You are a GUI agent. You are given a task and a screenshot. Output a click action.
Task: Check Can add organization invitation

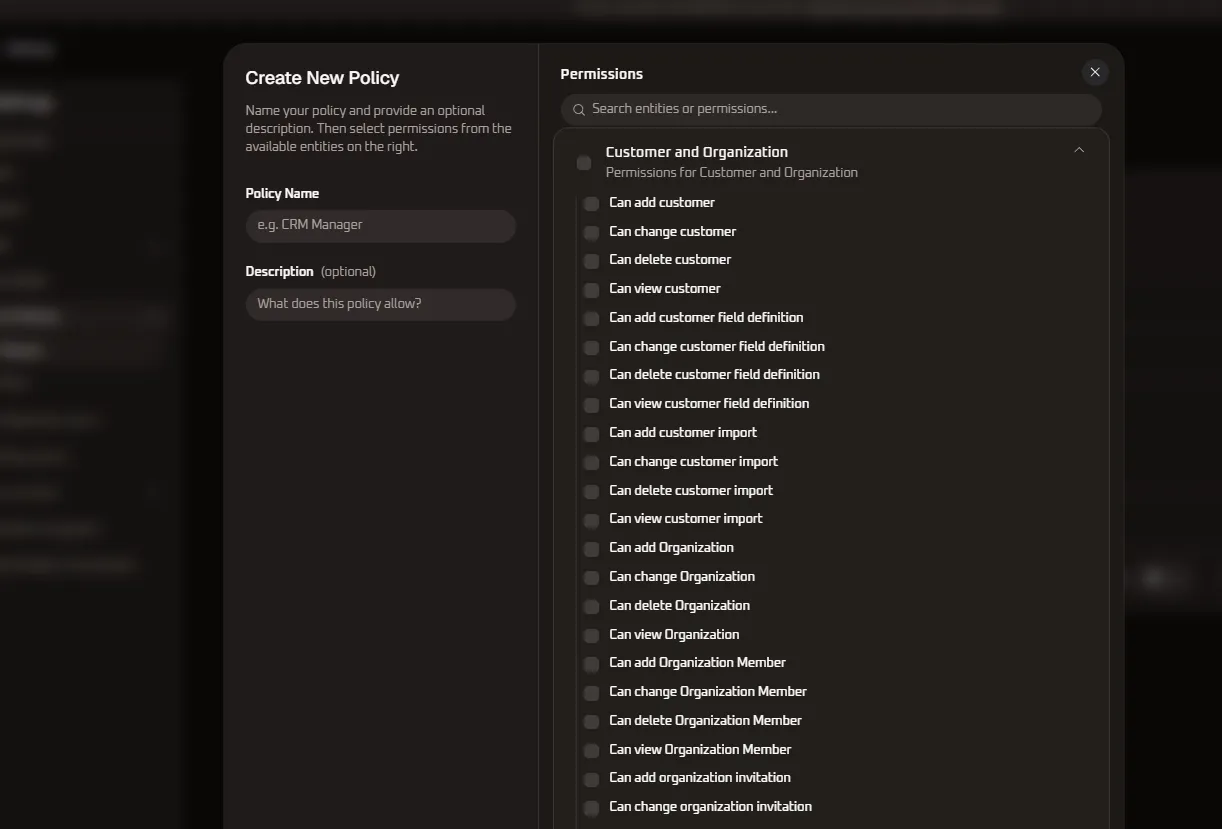591,778
